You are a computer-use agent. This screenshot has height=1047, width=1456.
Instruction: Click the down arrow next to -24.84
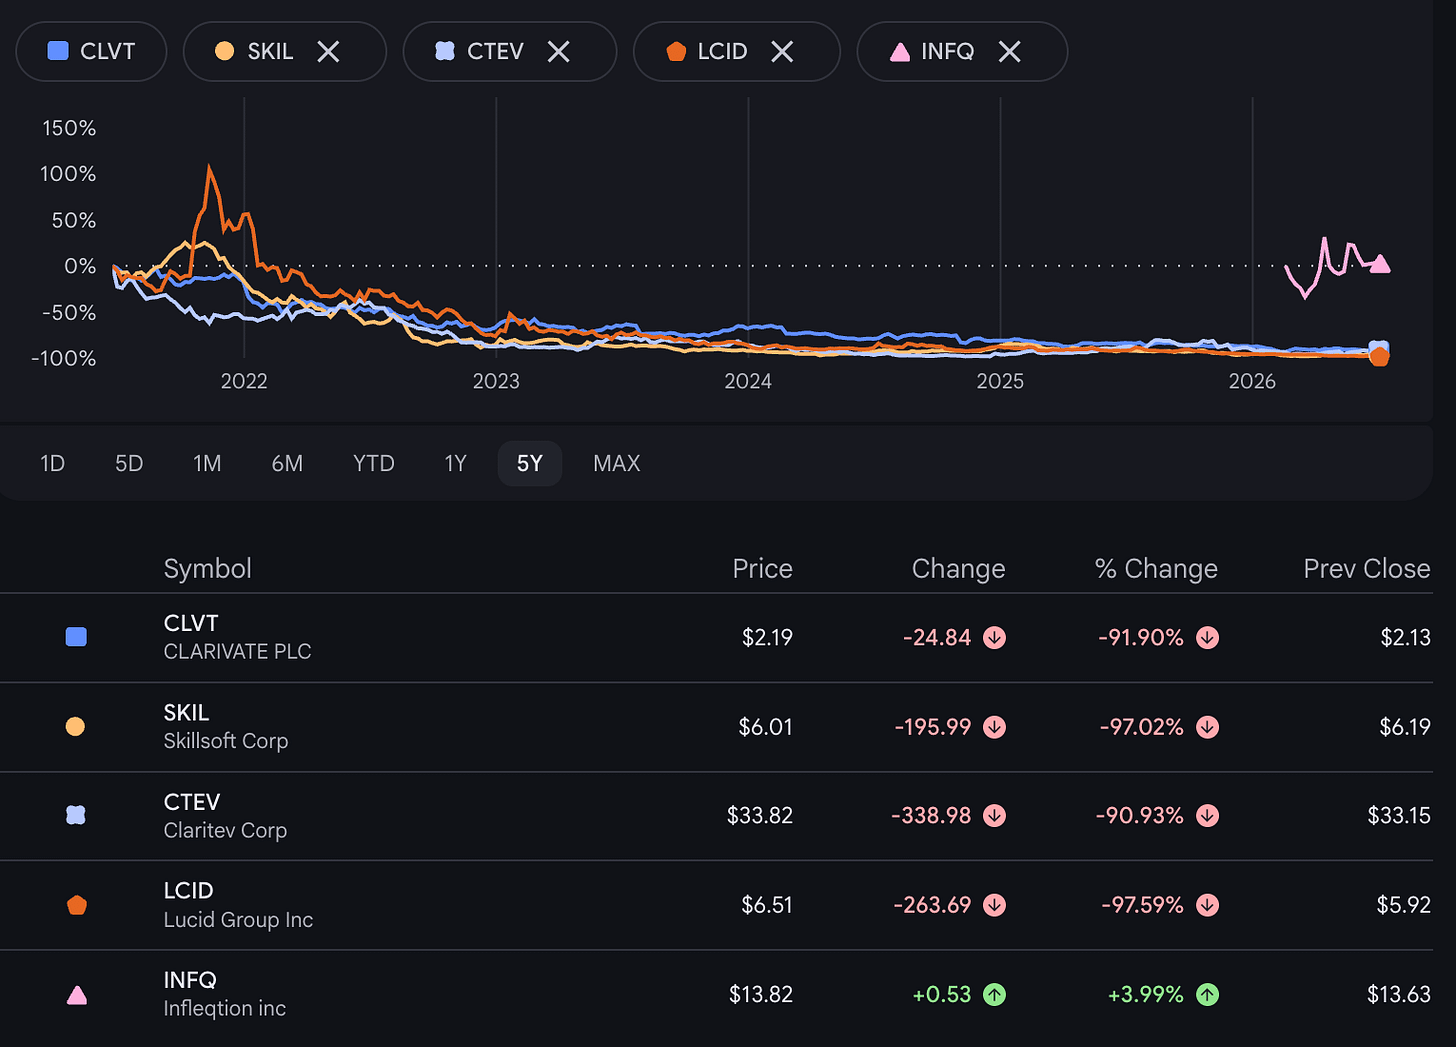click(994, 637)
